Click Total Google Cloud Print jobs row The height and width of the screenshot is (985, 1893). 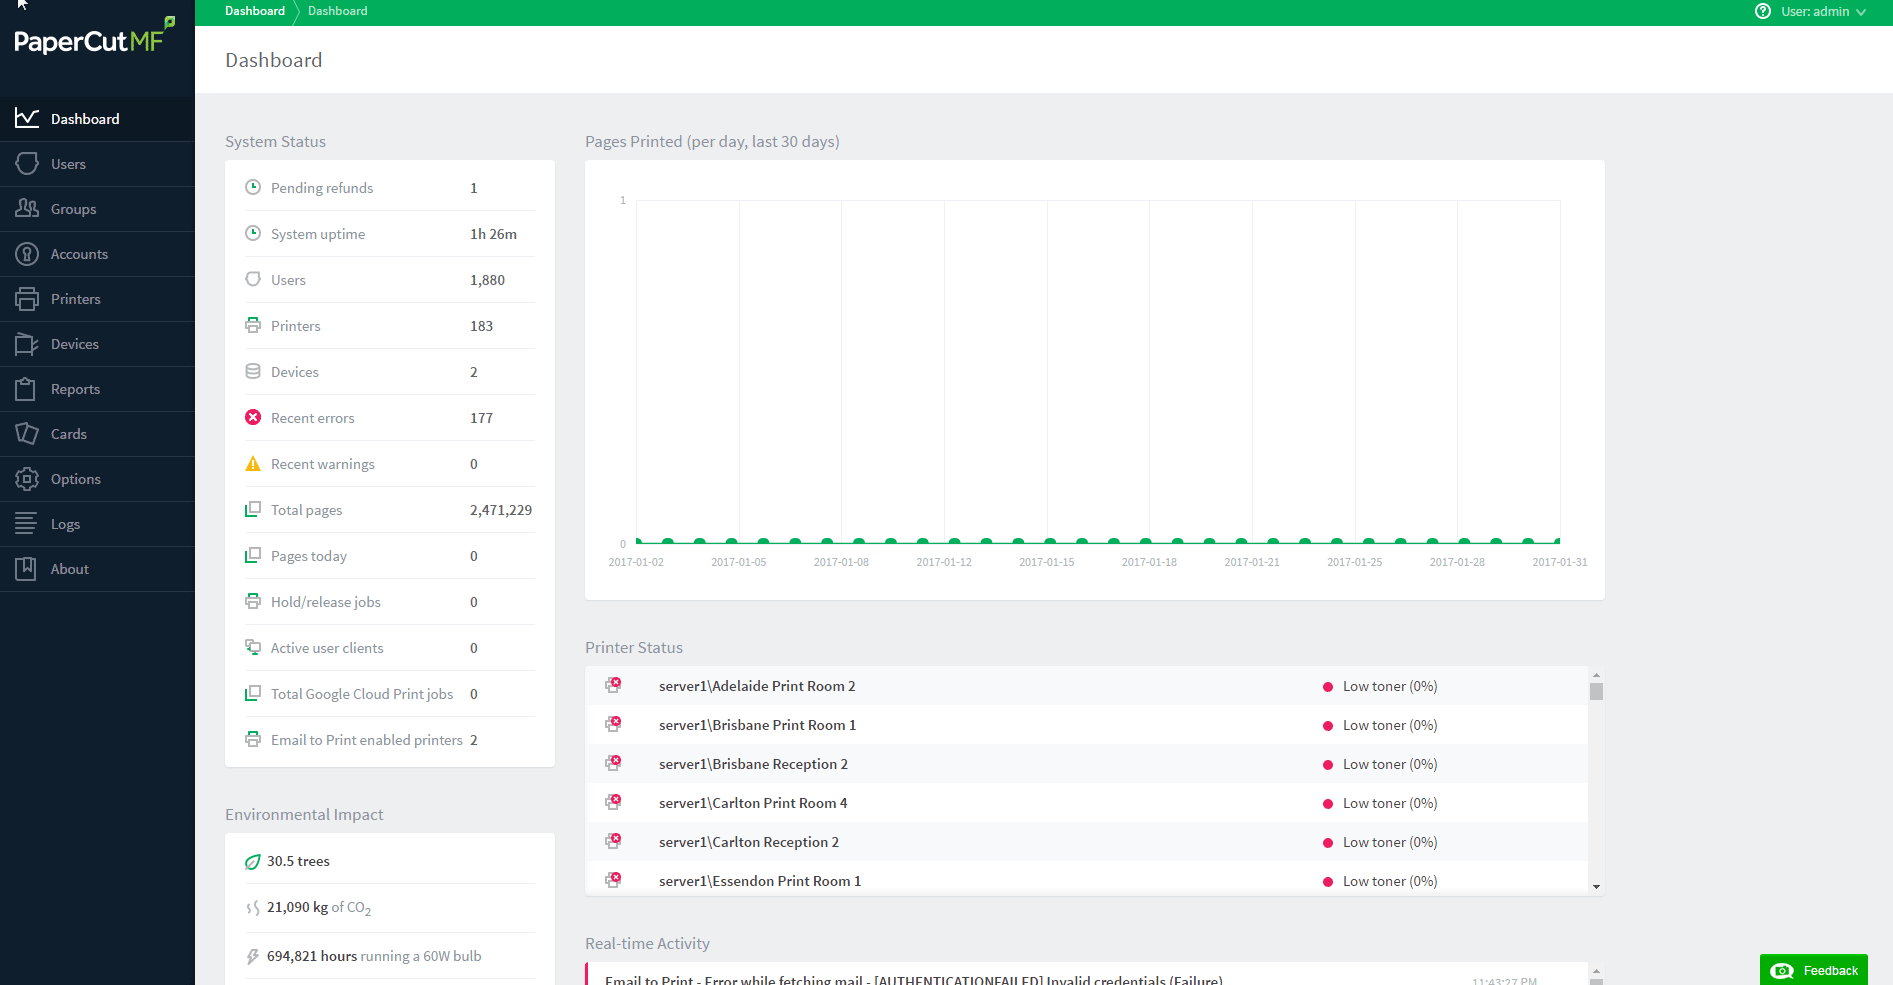pyautogui.click(x=390, y=694)
